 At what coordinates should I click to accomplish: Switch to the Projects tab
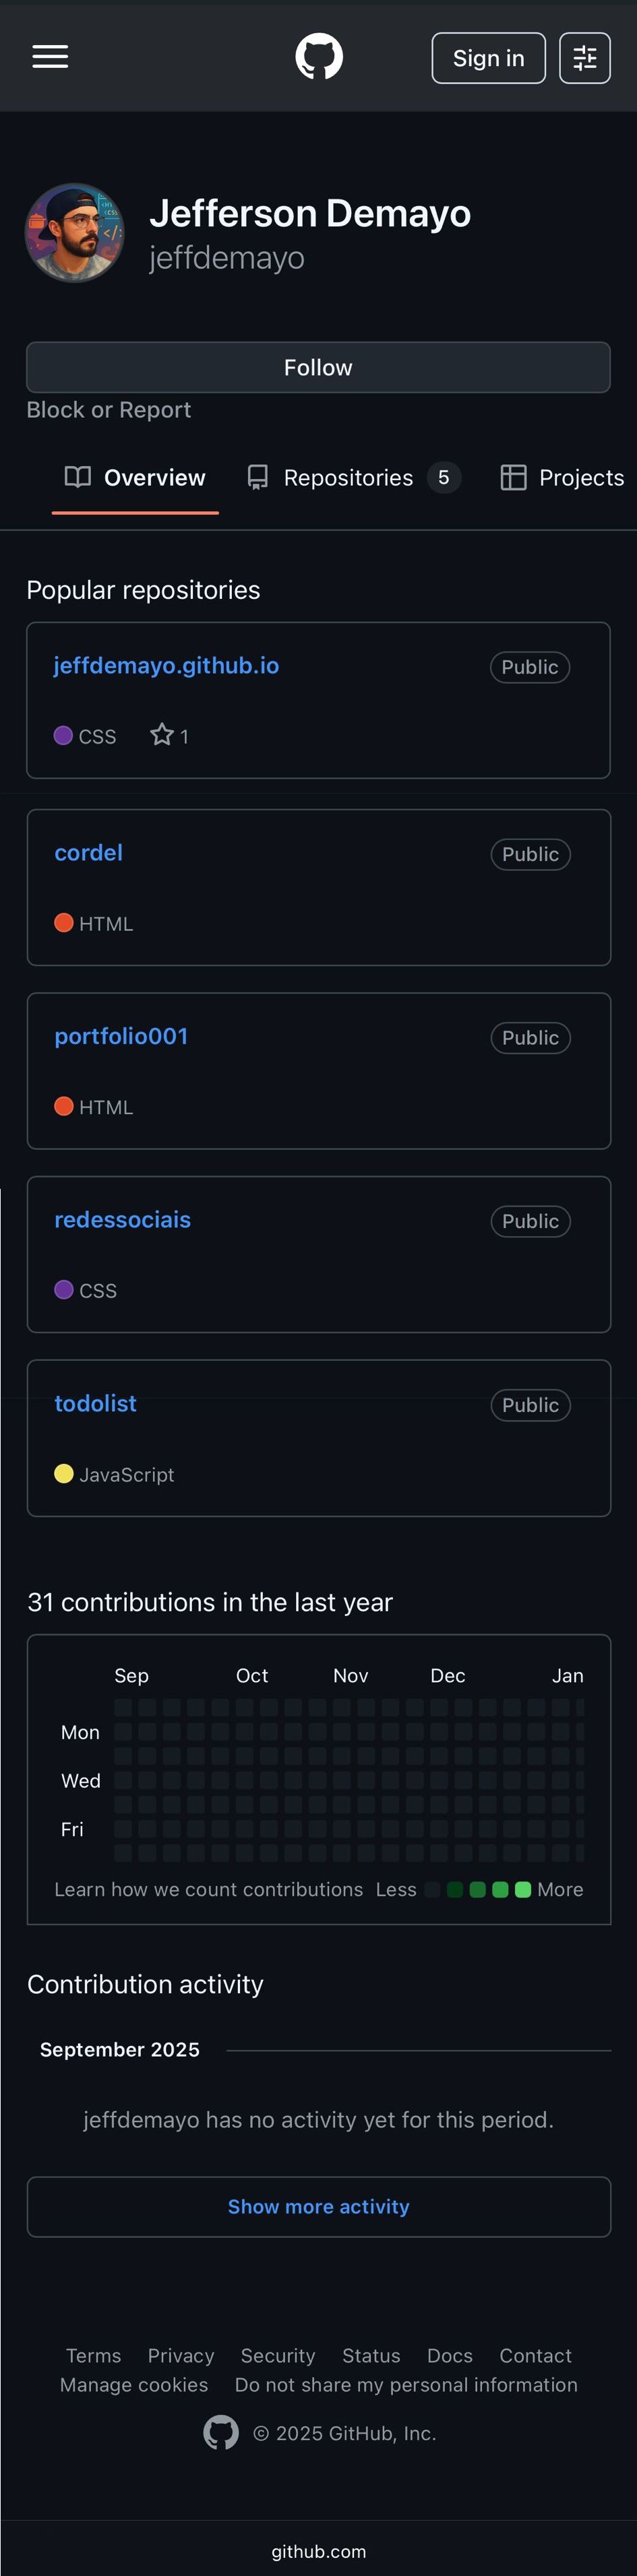[581, 478]
